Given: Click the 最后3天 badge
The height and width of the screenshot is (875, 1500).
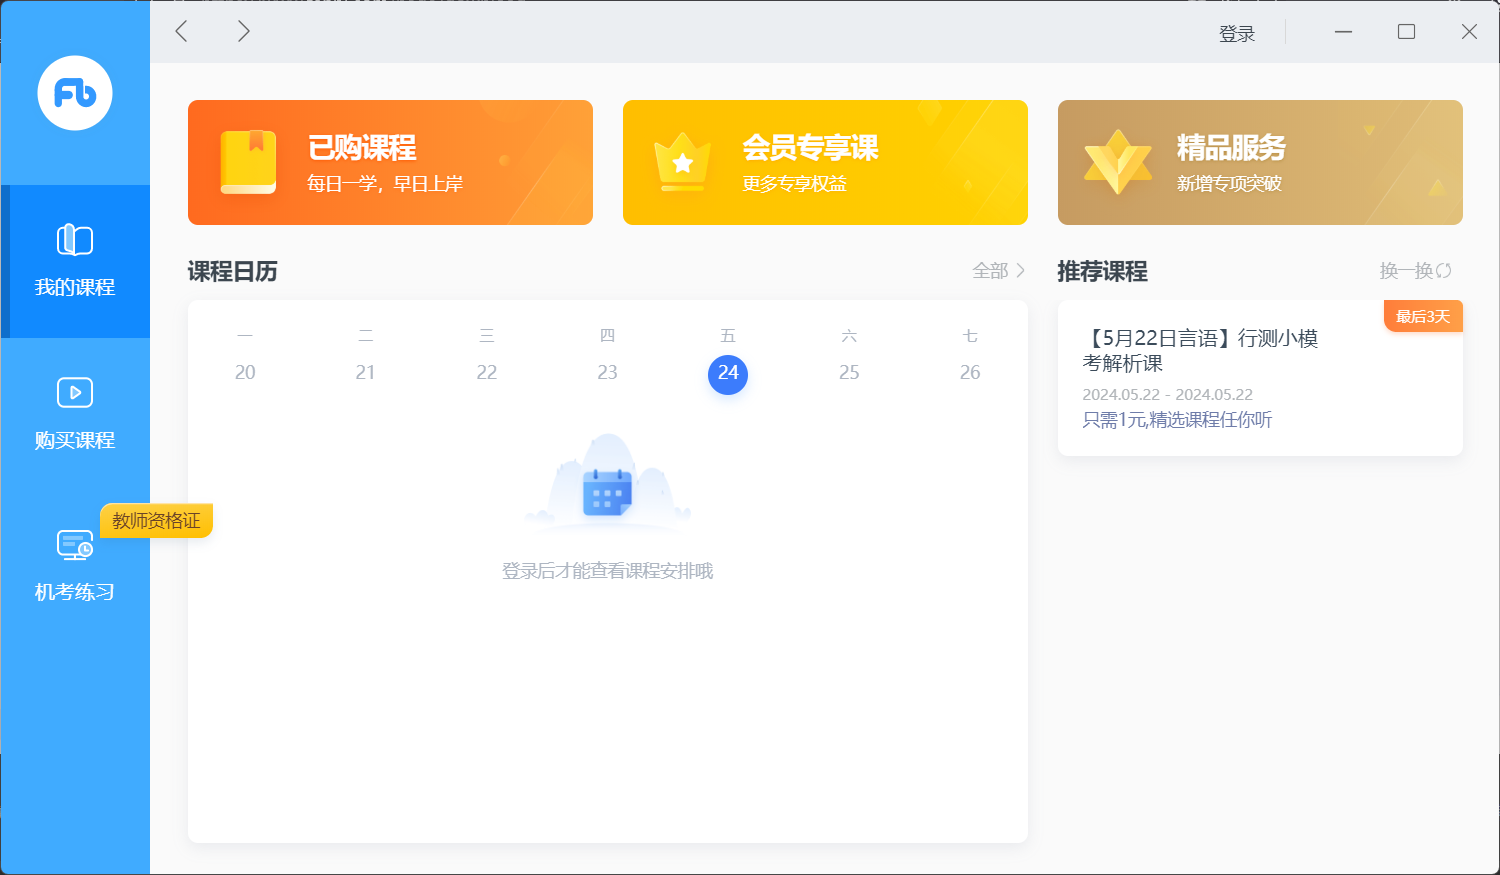Looking at the screenshot, I should [1423, 316].
